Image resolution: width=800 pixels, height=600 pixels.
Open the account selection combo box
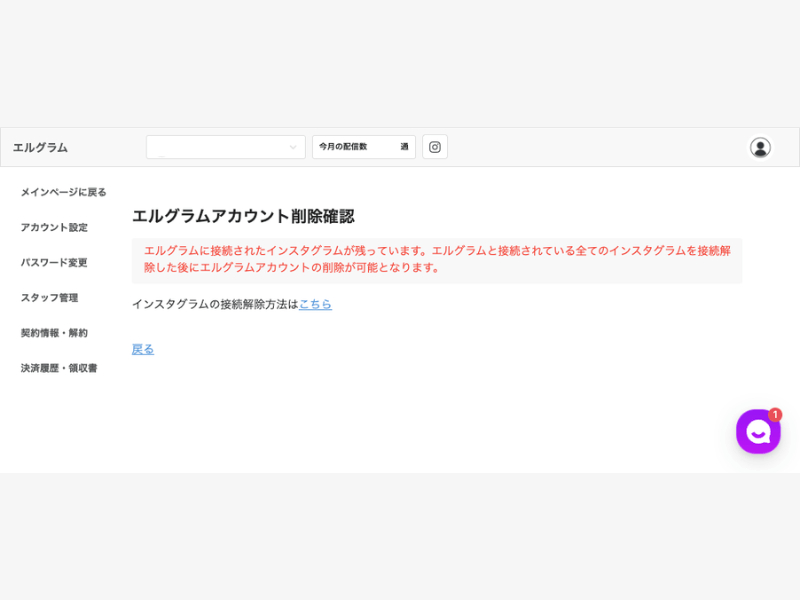click(x=226, y=147)
